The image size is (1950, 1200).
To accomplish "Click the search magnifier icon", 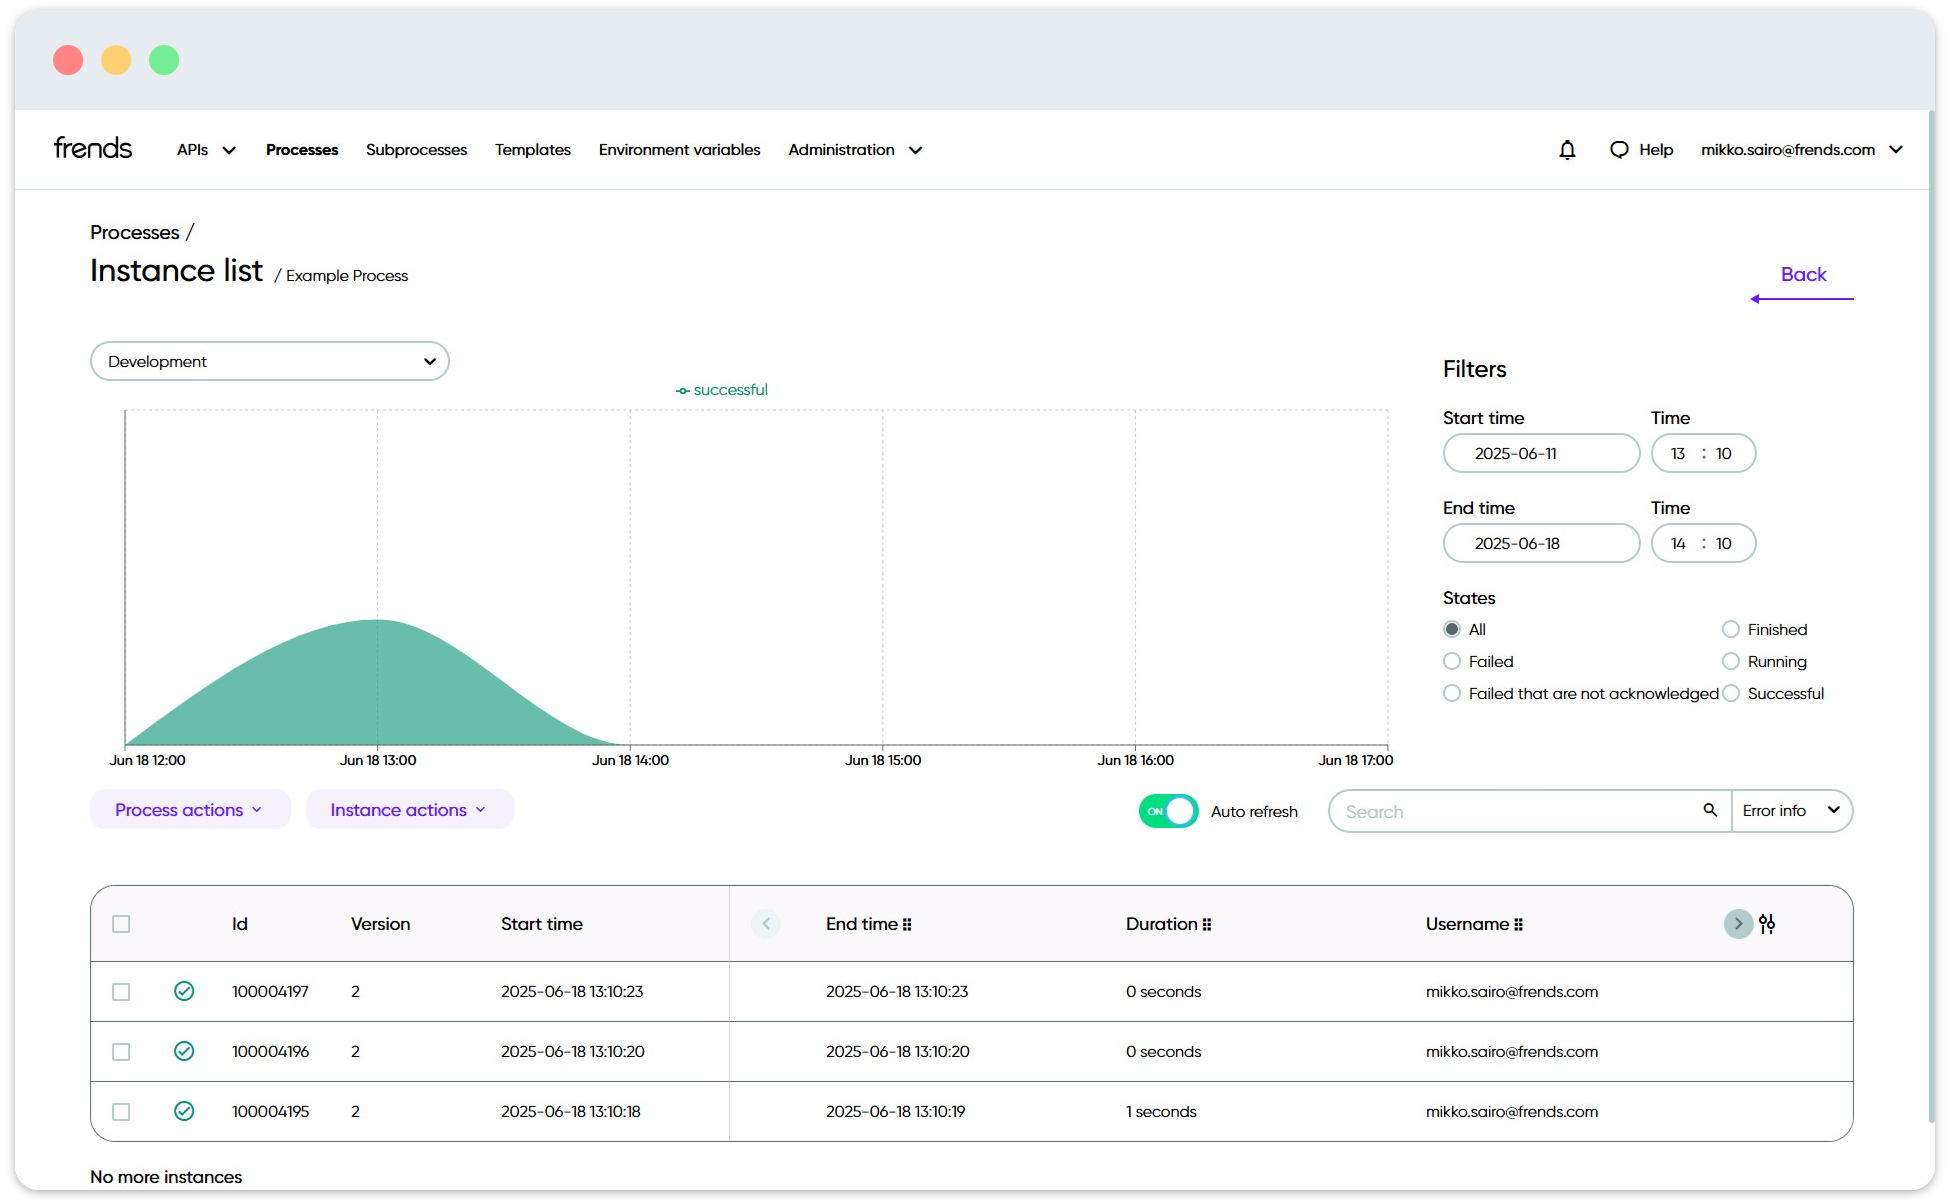I will tap(1710, 810).
